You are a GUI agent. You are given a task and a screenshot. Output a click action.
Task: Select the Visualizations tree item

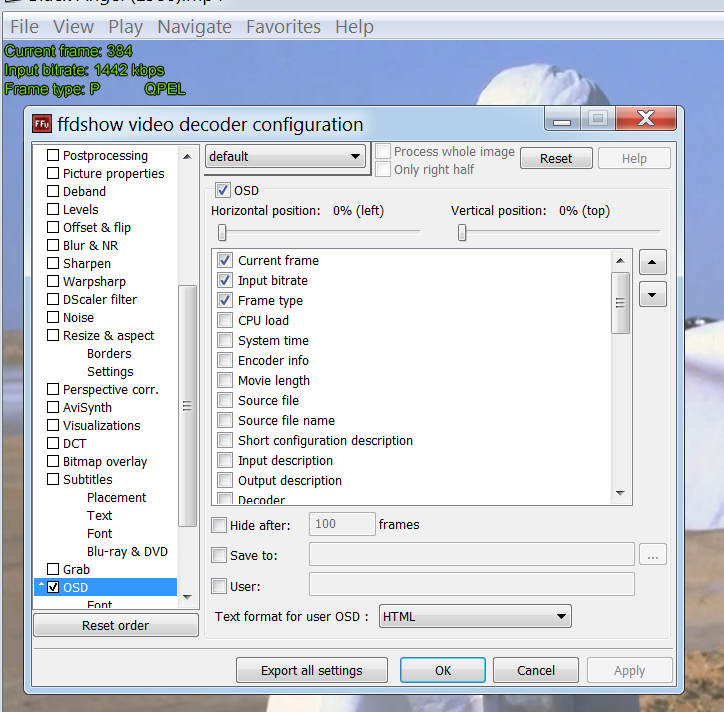[x=102, y=425]
